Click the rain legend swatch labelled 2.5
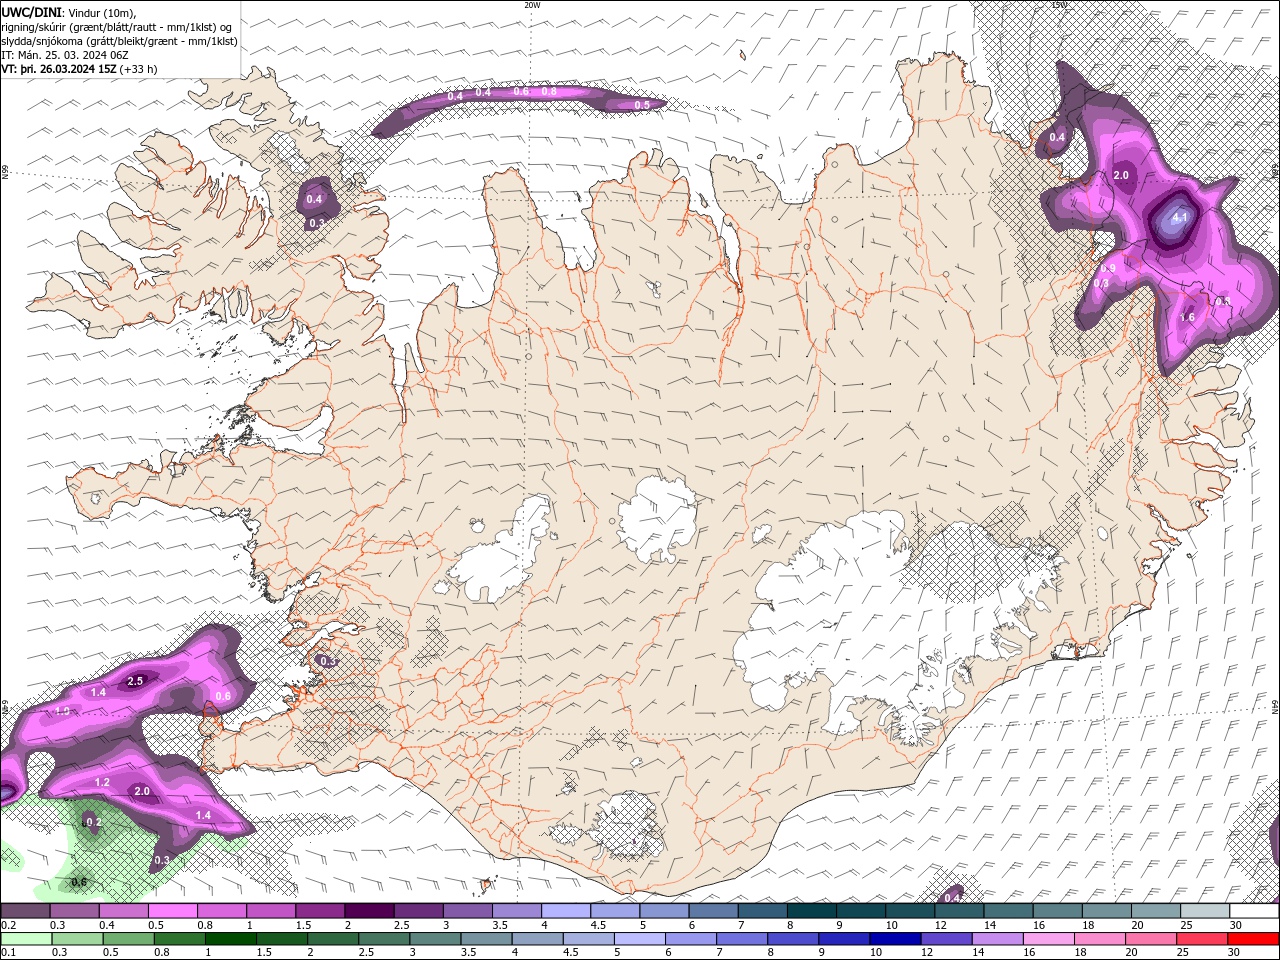Viewport: 1280px width, 960px height. pos(383,938)
